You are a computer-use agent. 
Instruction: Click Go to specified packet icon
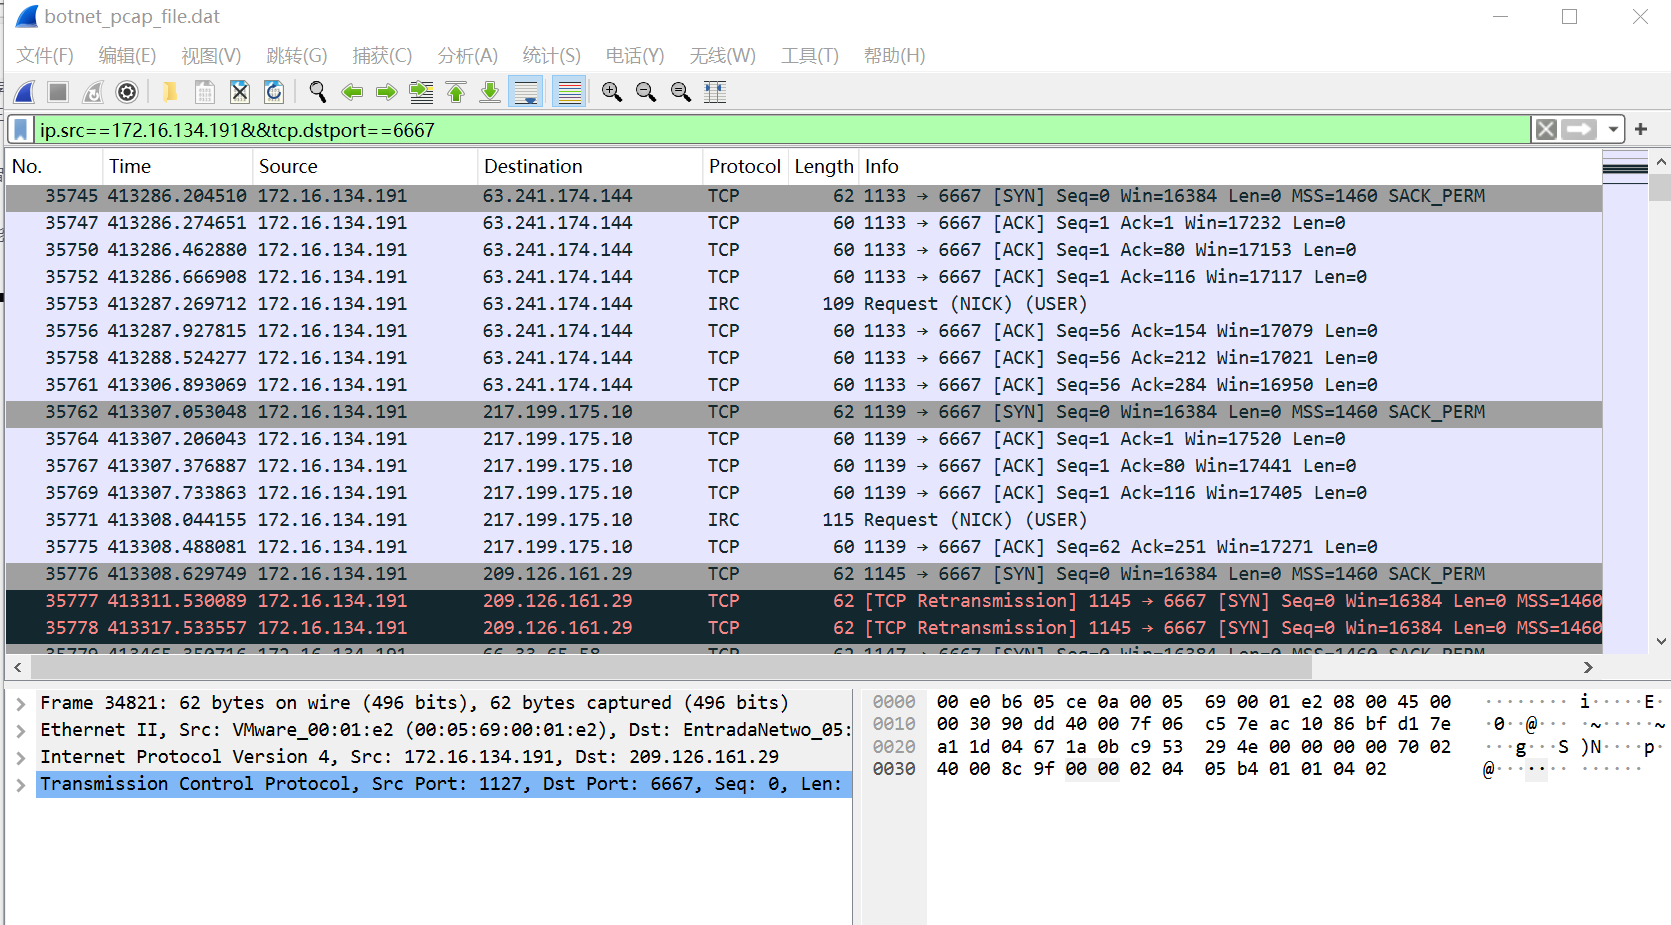[421, 92]
